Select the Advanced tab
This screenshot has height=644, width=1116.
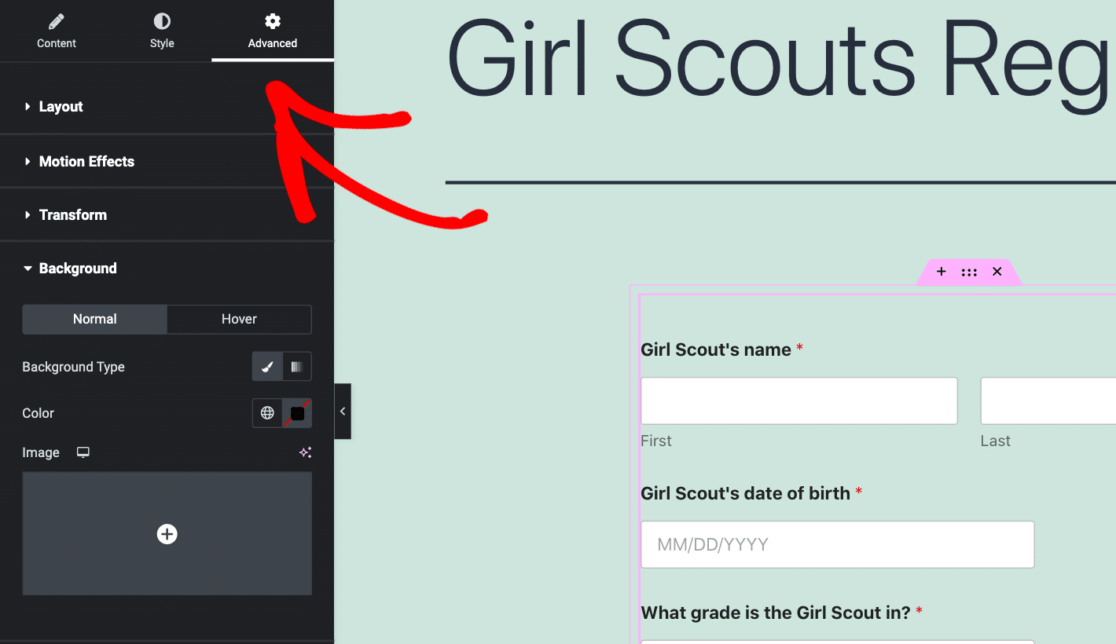point(273,31)
